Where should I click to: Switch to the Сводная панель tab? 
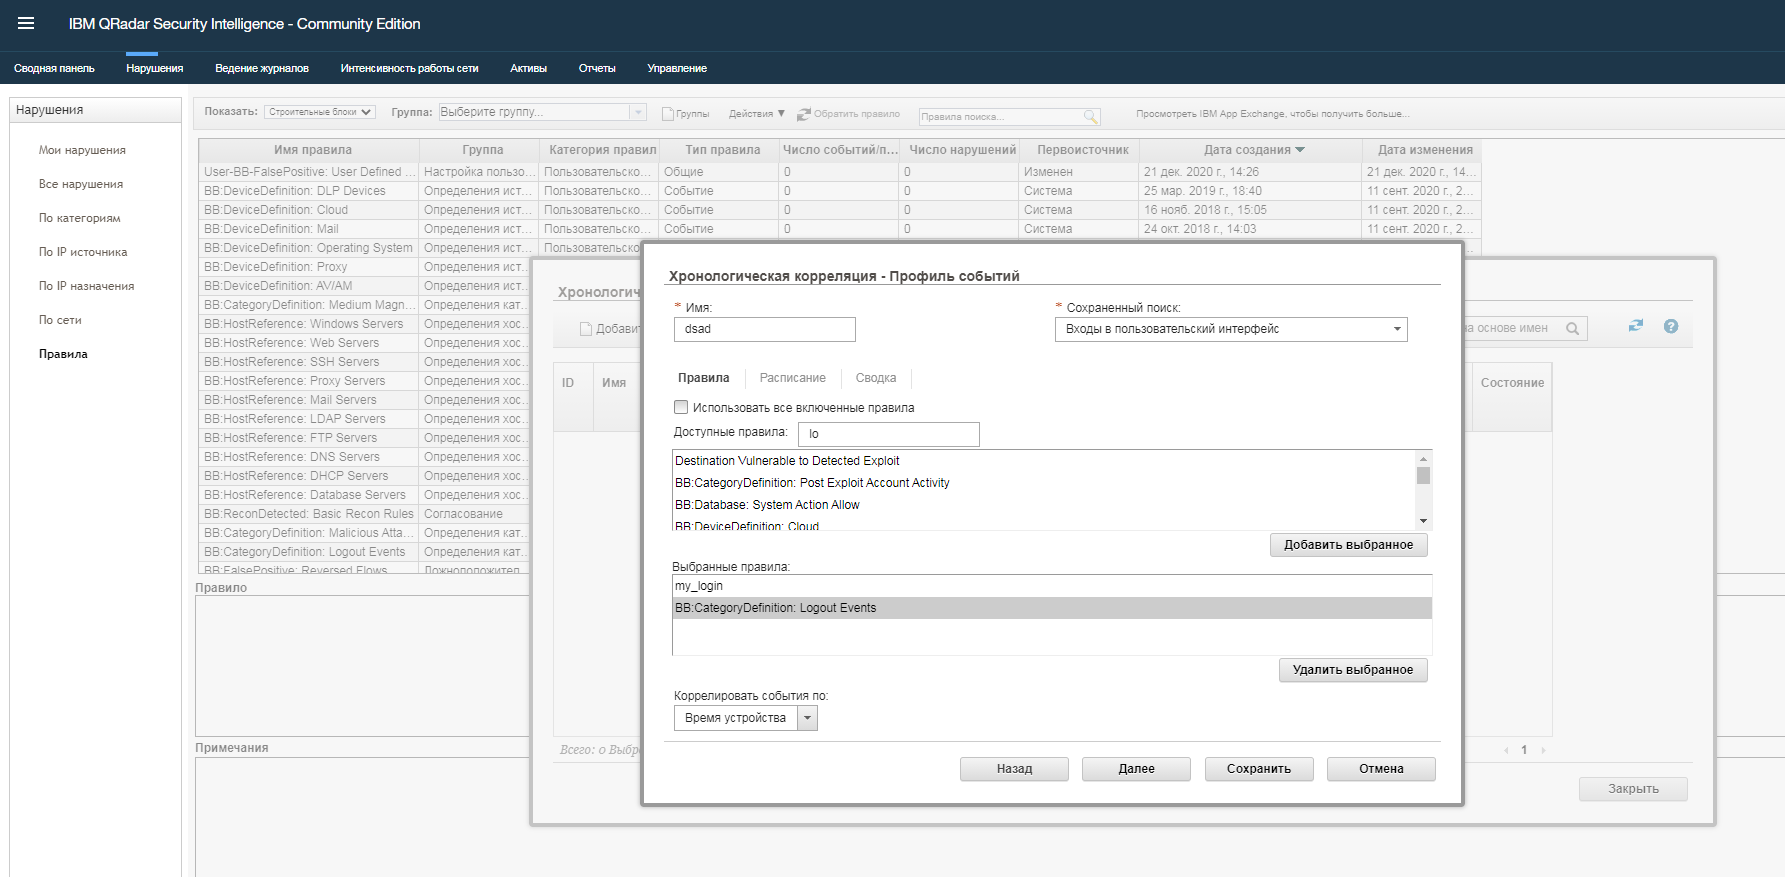tap(54, 68)
